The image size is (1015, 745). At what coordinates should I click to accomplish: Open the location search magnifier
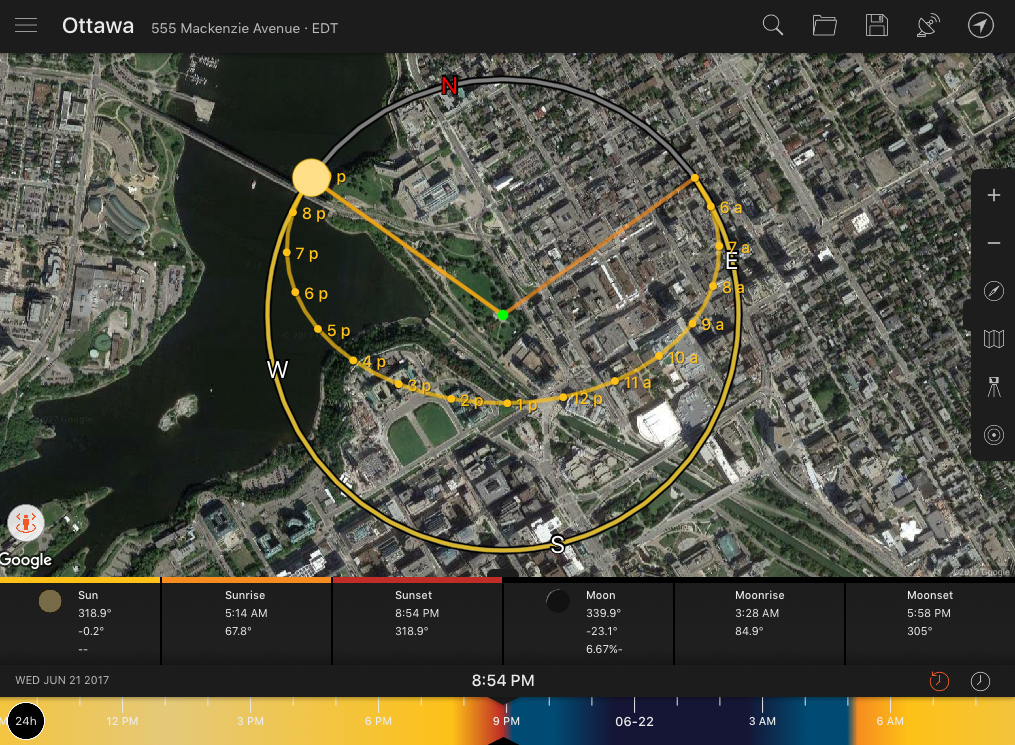(772, 26)
